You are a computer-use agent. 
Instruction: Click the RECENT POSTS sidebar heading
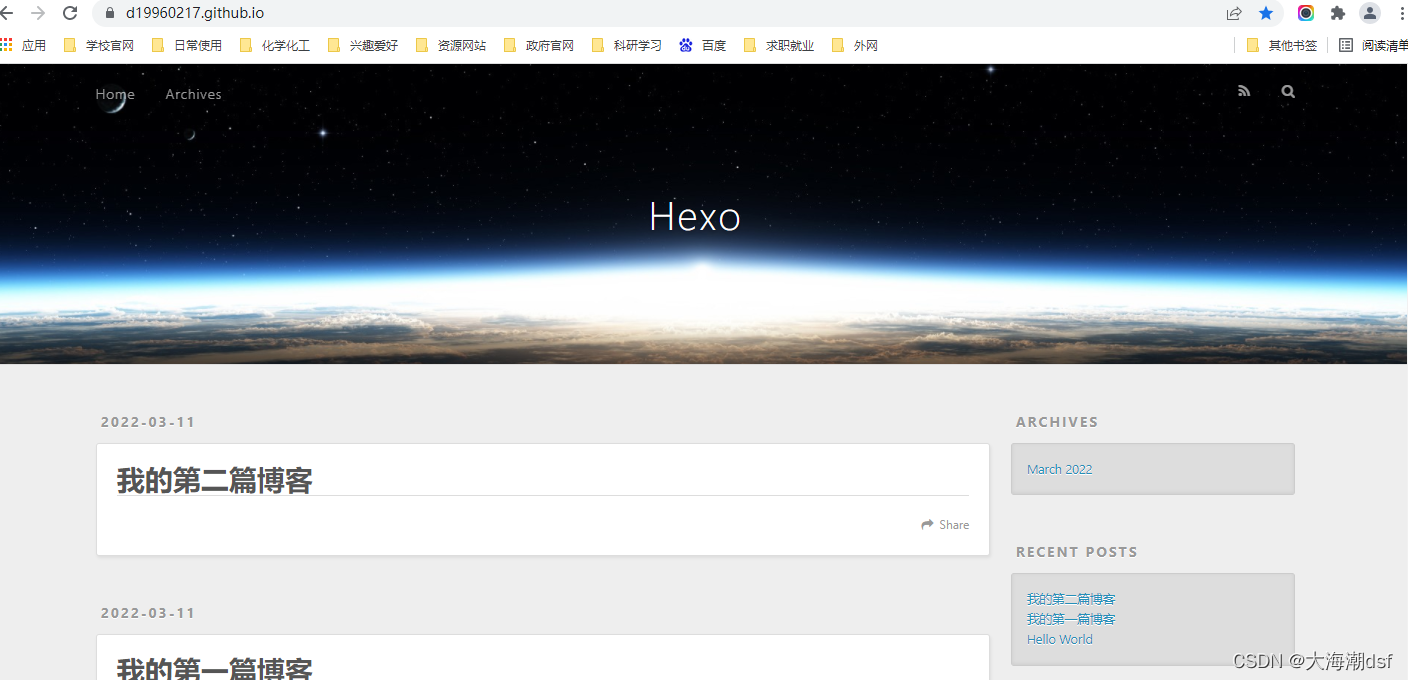pos(1077,552)
